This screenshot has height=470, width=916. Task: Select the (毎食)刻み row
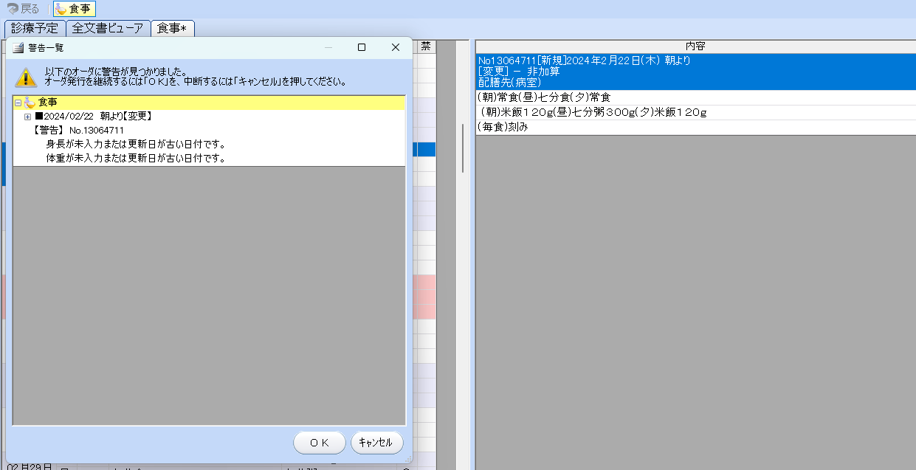click(x=696, y=127)
